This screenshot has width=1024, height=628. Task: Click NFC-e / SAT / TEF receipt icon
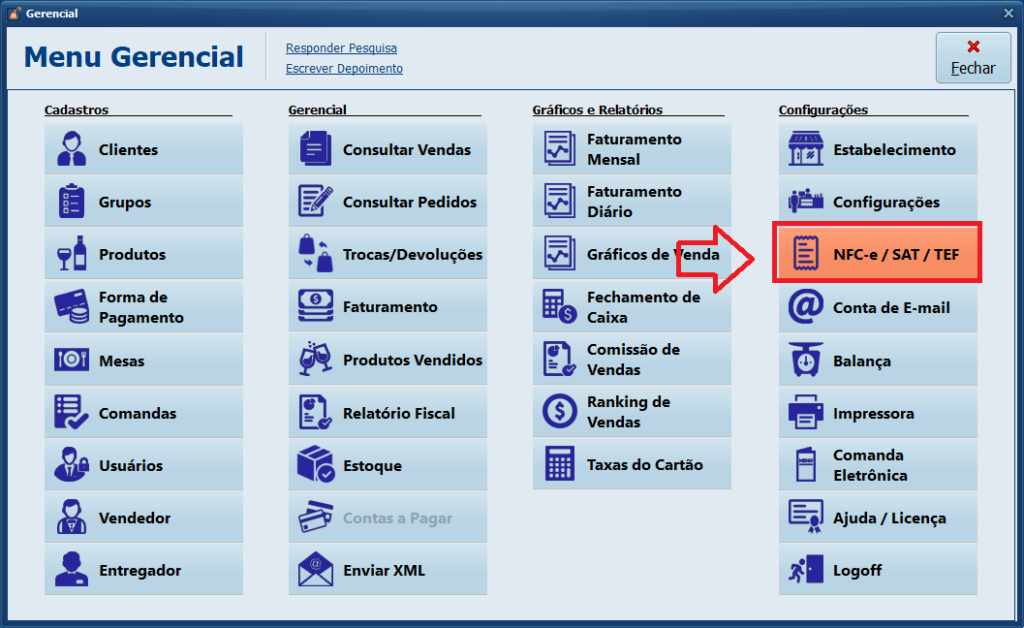tap(805, 253)
